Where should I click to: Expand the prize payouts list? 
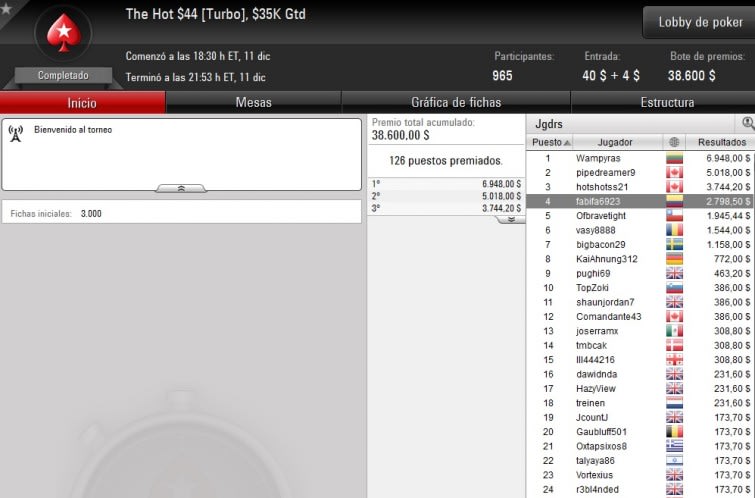point(510,220)
